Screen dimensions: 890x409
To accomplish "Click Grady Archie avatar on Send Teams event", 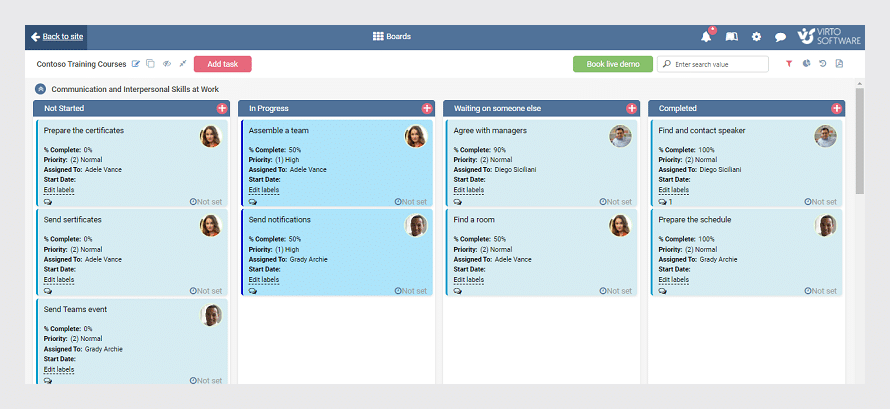I will [x=211, y=315].
